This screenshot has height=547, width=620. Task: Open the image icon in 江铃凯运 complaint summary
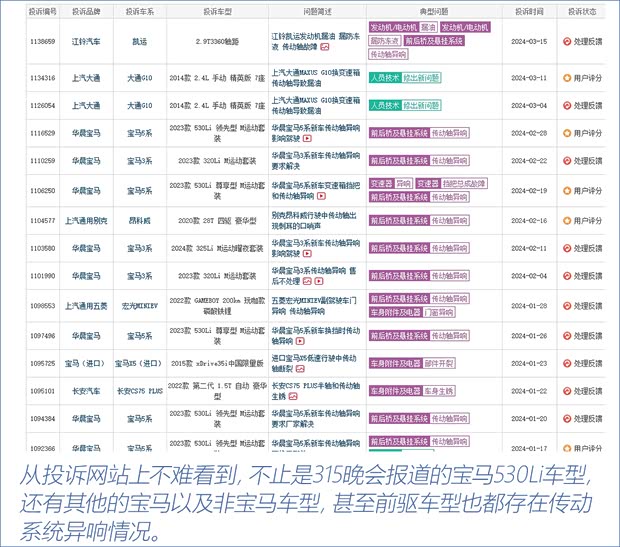325,47
